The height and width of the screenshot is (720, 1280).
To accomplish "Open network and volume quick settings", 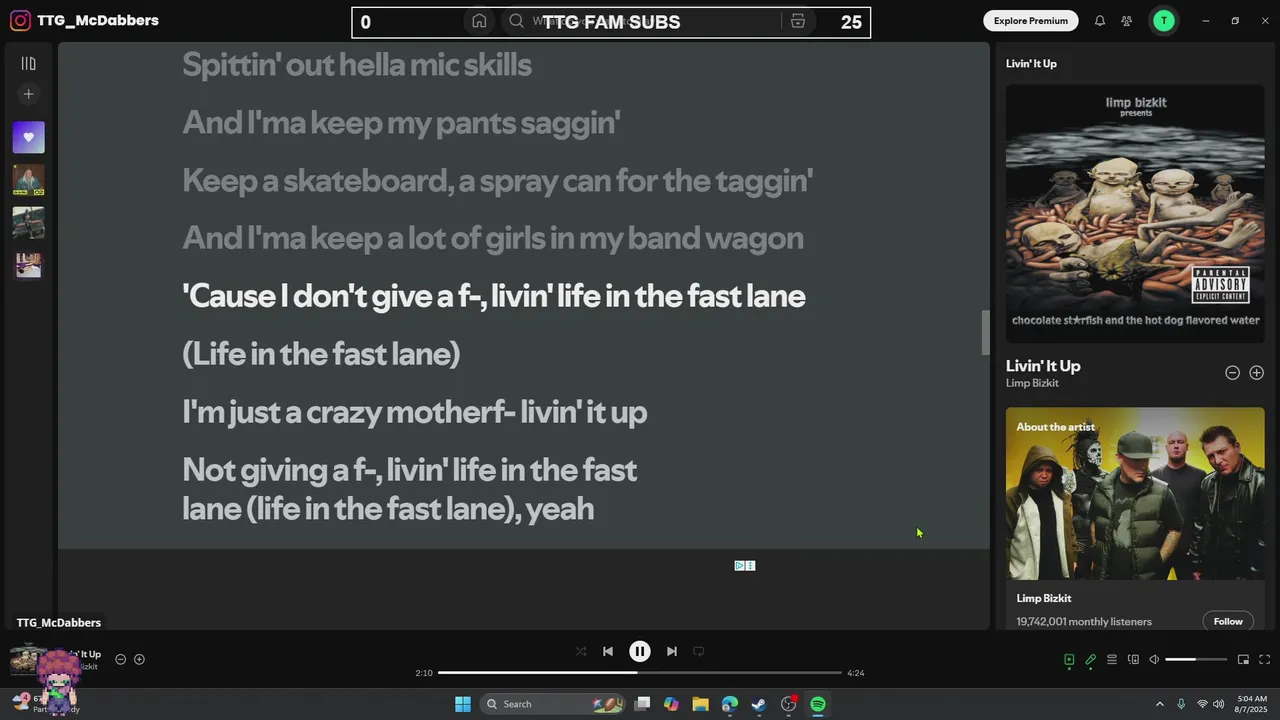I will (1212, 704).
